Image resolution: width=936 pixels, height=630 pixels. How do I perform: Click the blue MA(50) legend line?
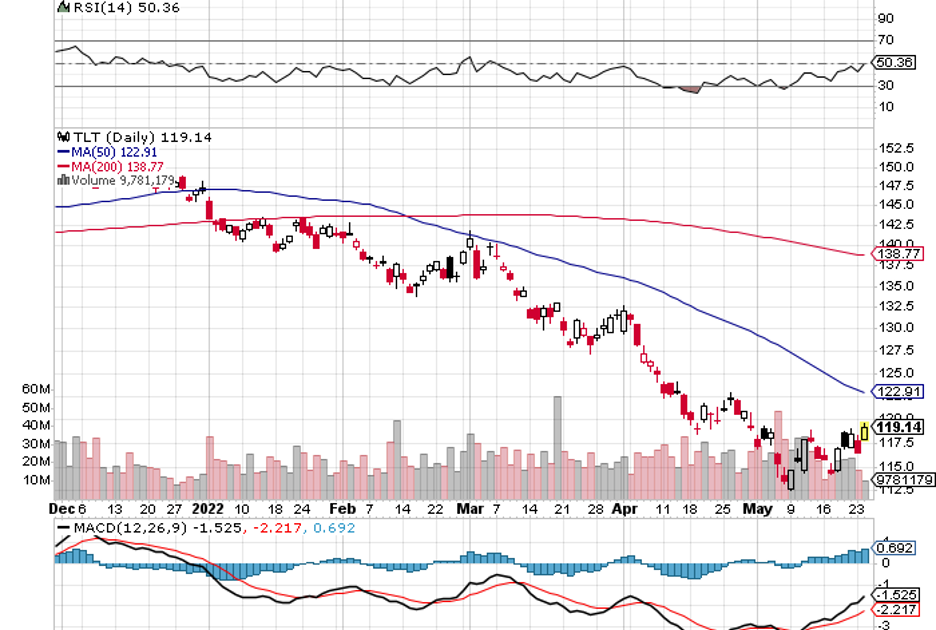pyautogui.click(x=64, y=152)
